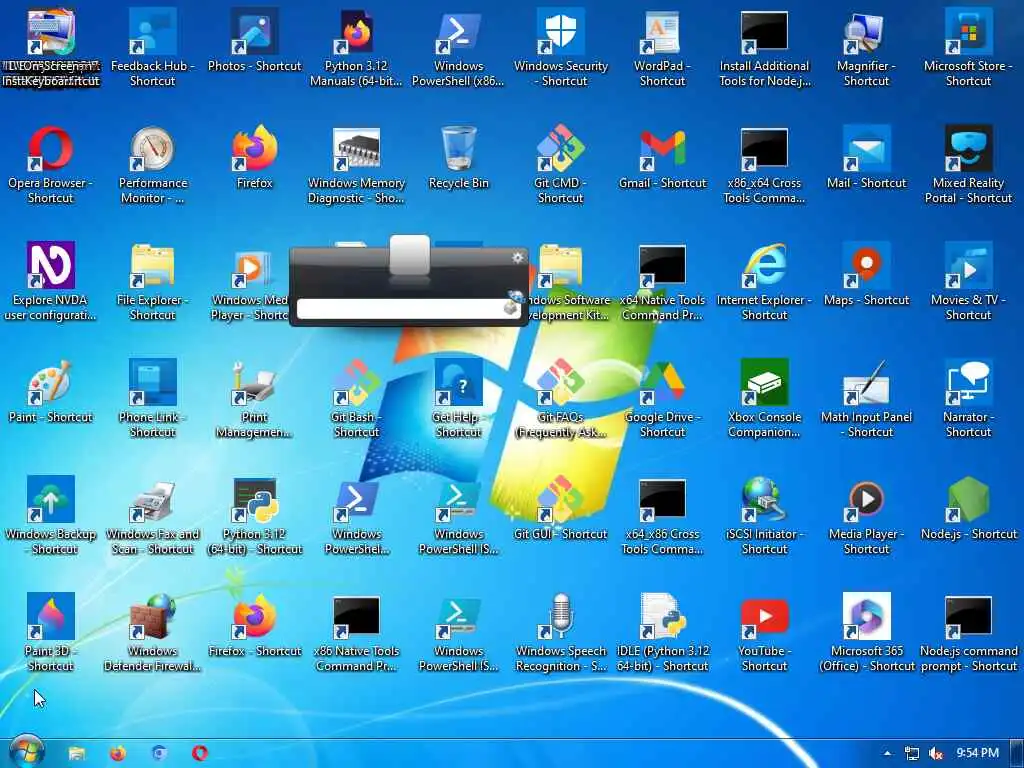Select the Microsoft 365 (Office) shortcut icon
The image size is (1024, 768).
(x=866, y=632)
